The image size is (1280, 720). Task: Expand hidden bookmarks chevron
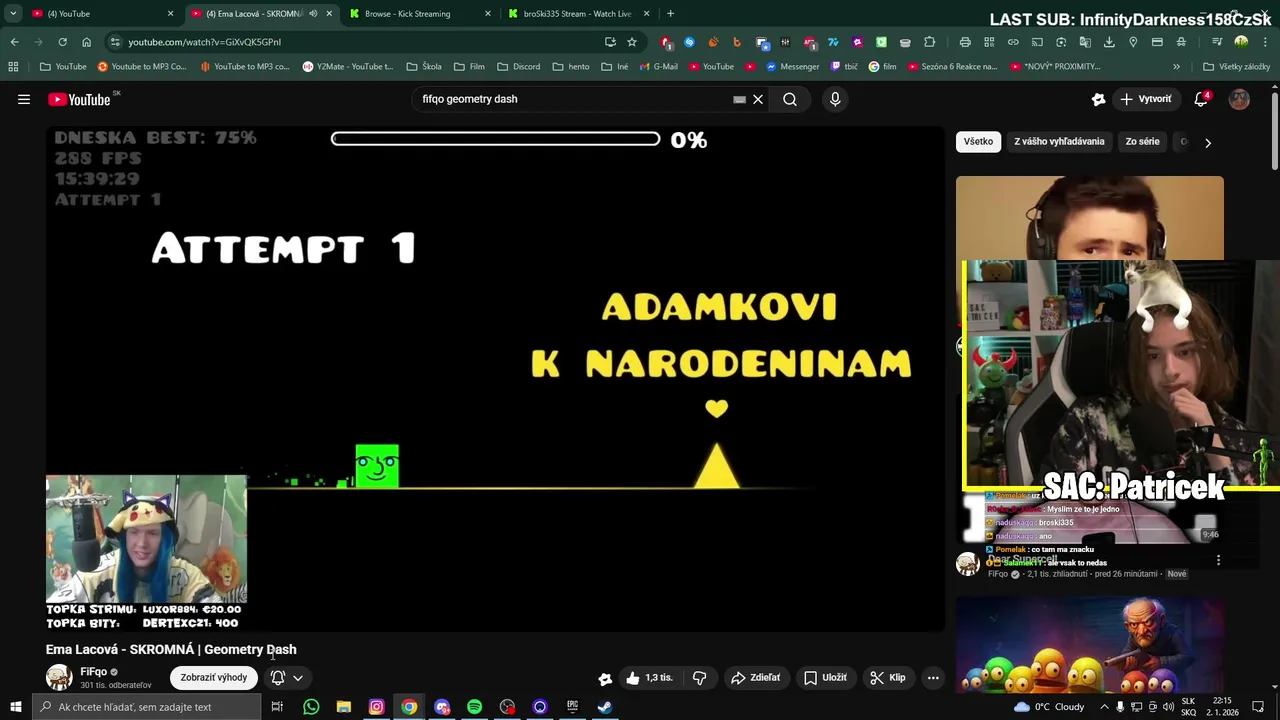point(1176,67)
